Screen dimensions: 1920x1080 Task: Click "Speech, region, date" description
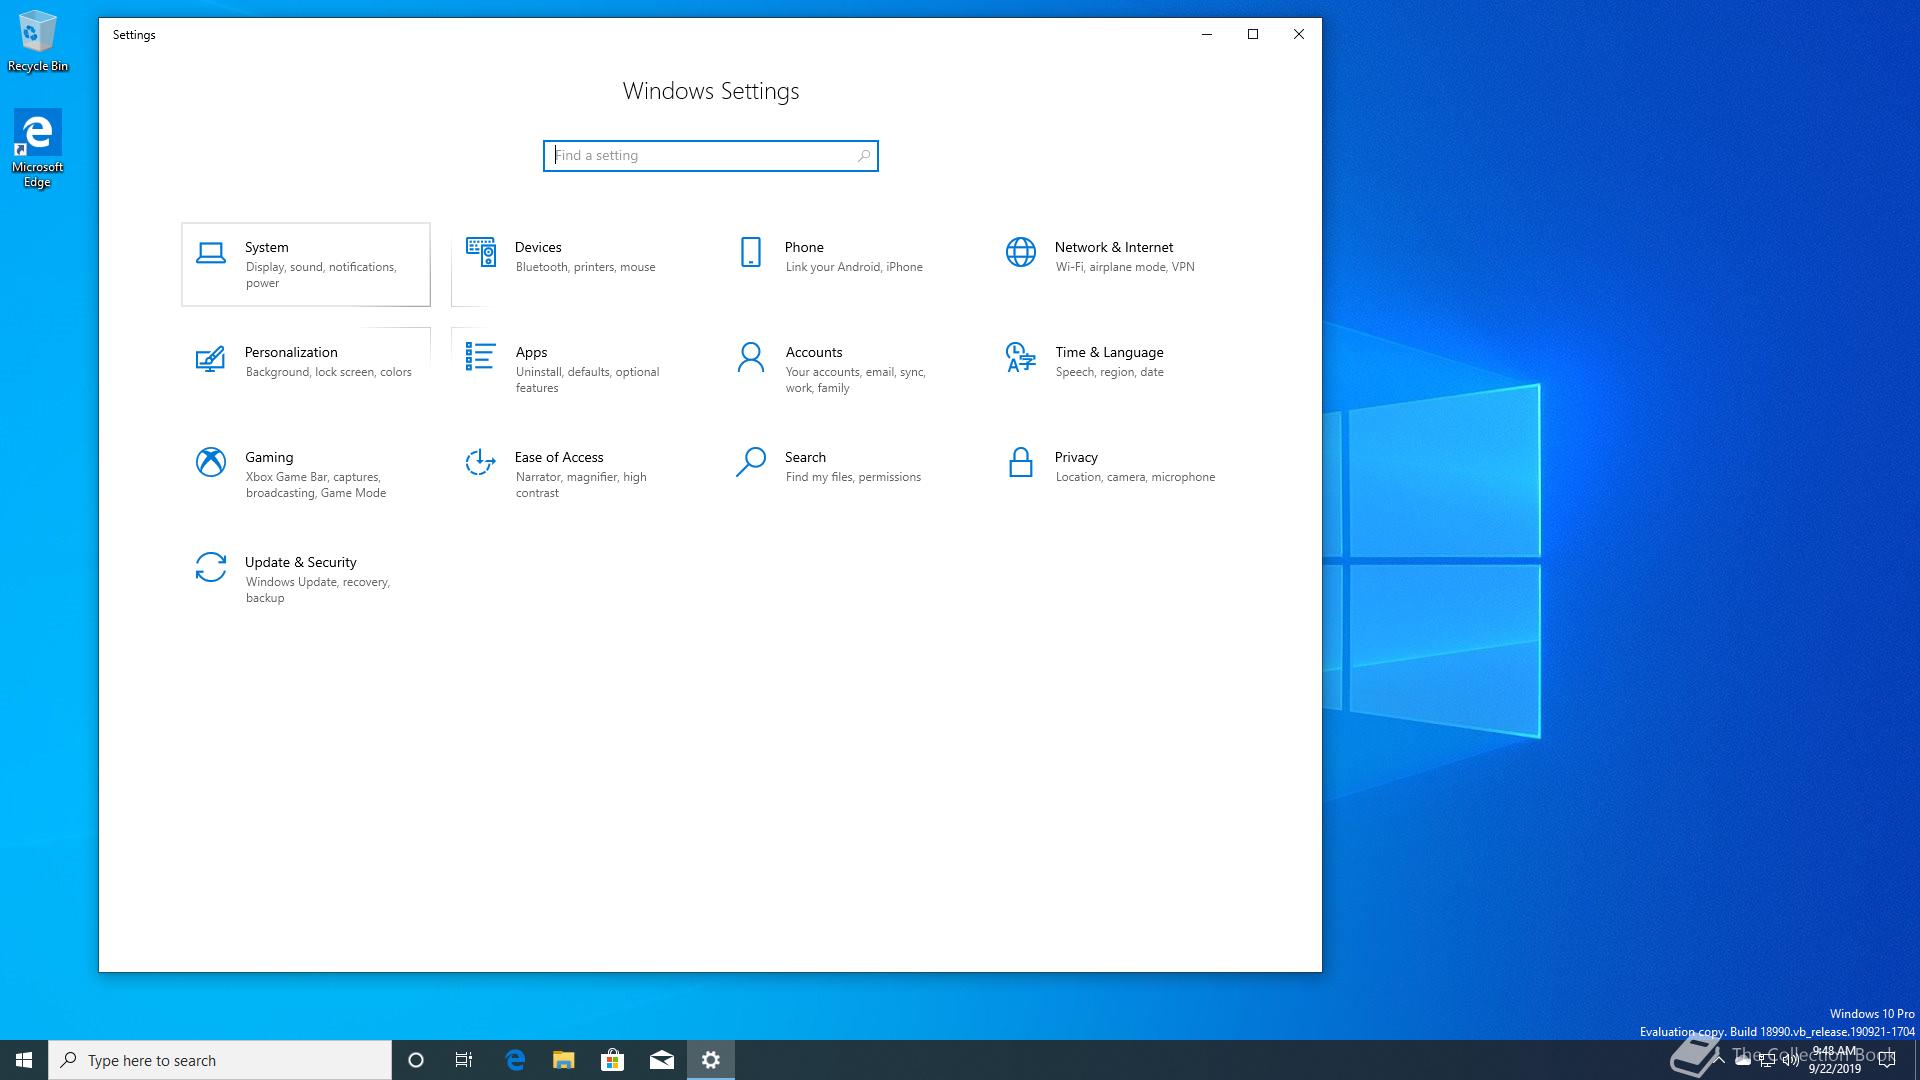click(1109, 372)
